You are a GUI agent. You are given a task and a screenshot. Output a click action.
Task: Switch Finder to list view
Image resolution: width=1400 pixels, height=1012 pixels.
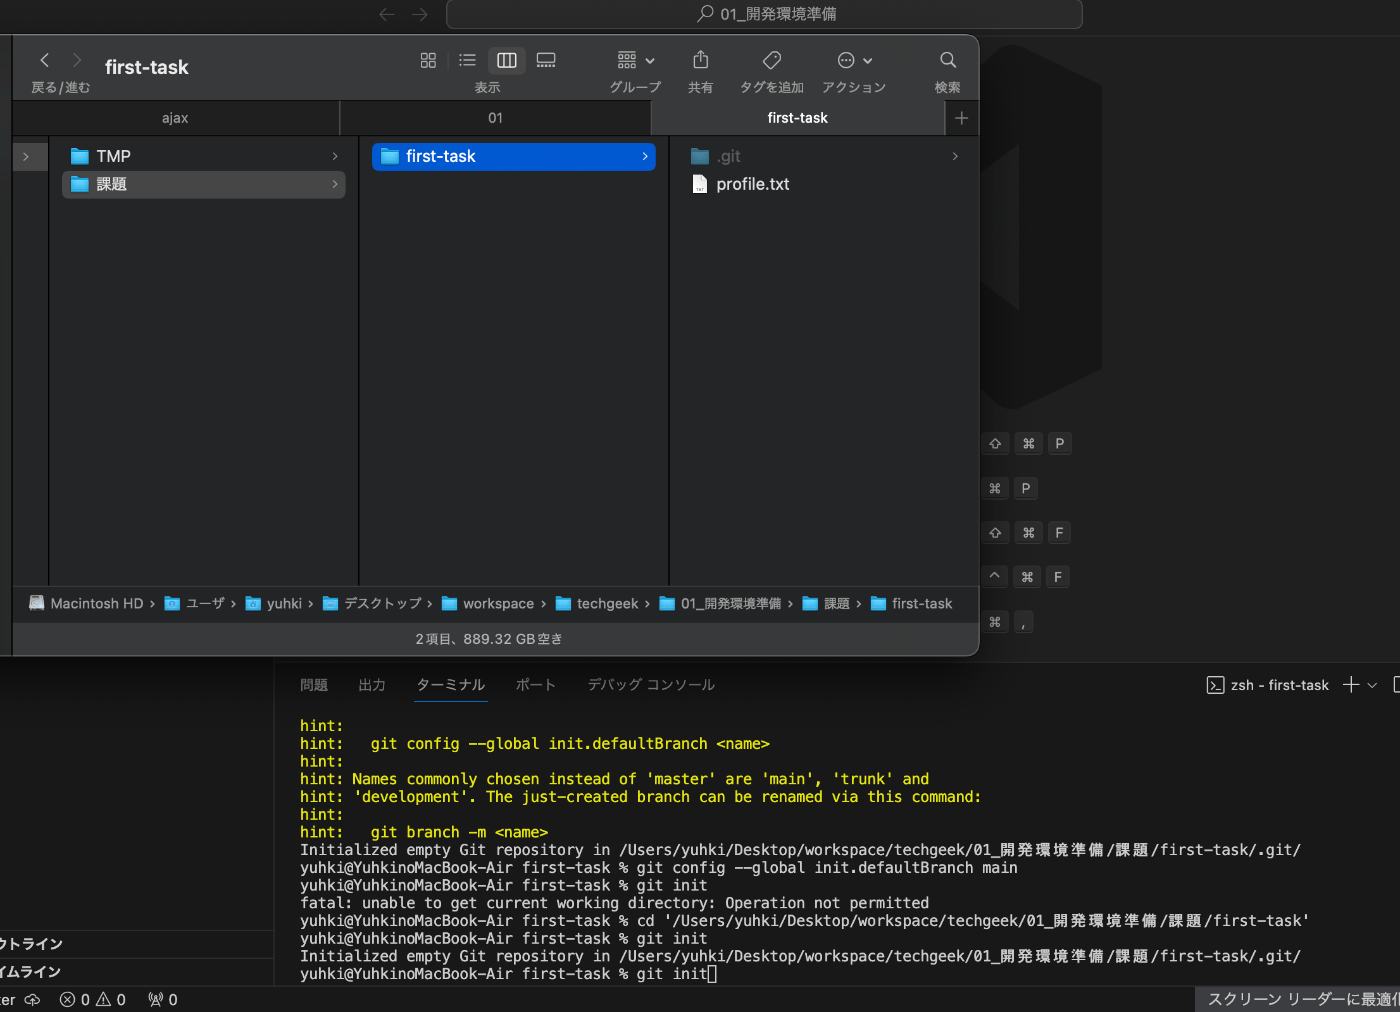coord(467,60)
